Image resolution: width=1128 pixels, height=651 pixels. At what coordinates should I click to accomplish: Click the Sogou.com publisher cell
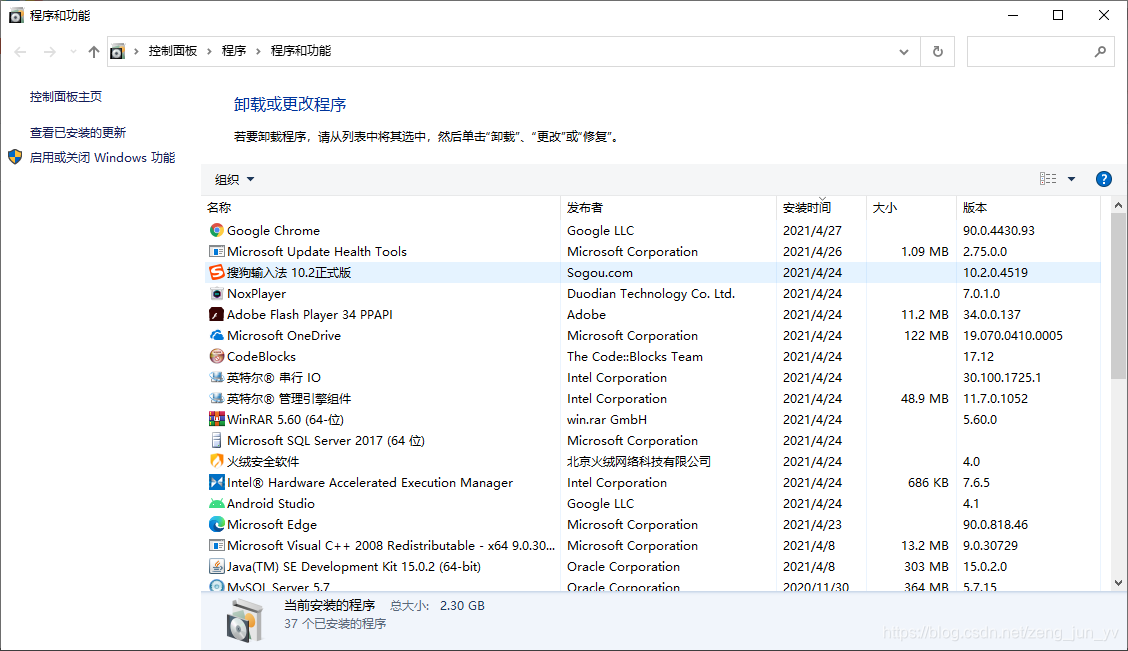[x=600, y=273]
